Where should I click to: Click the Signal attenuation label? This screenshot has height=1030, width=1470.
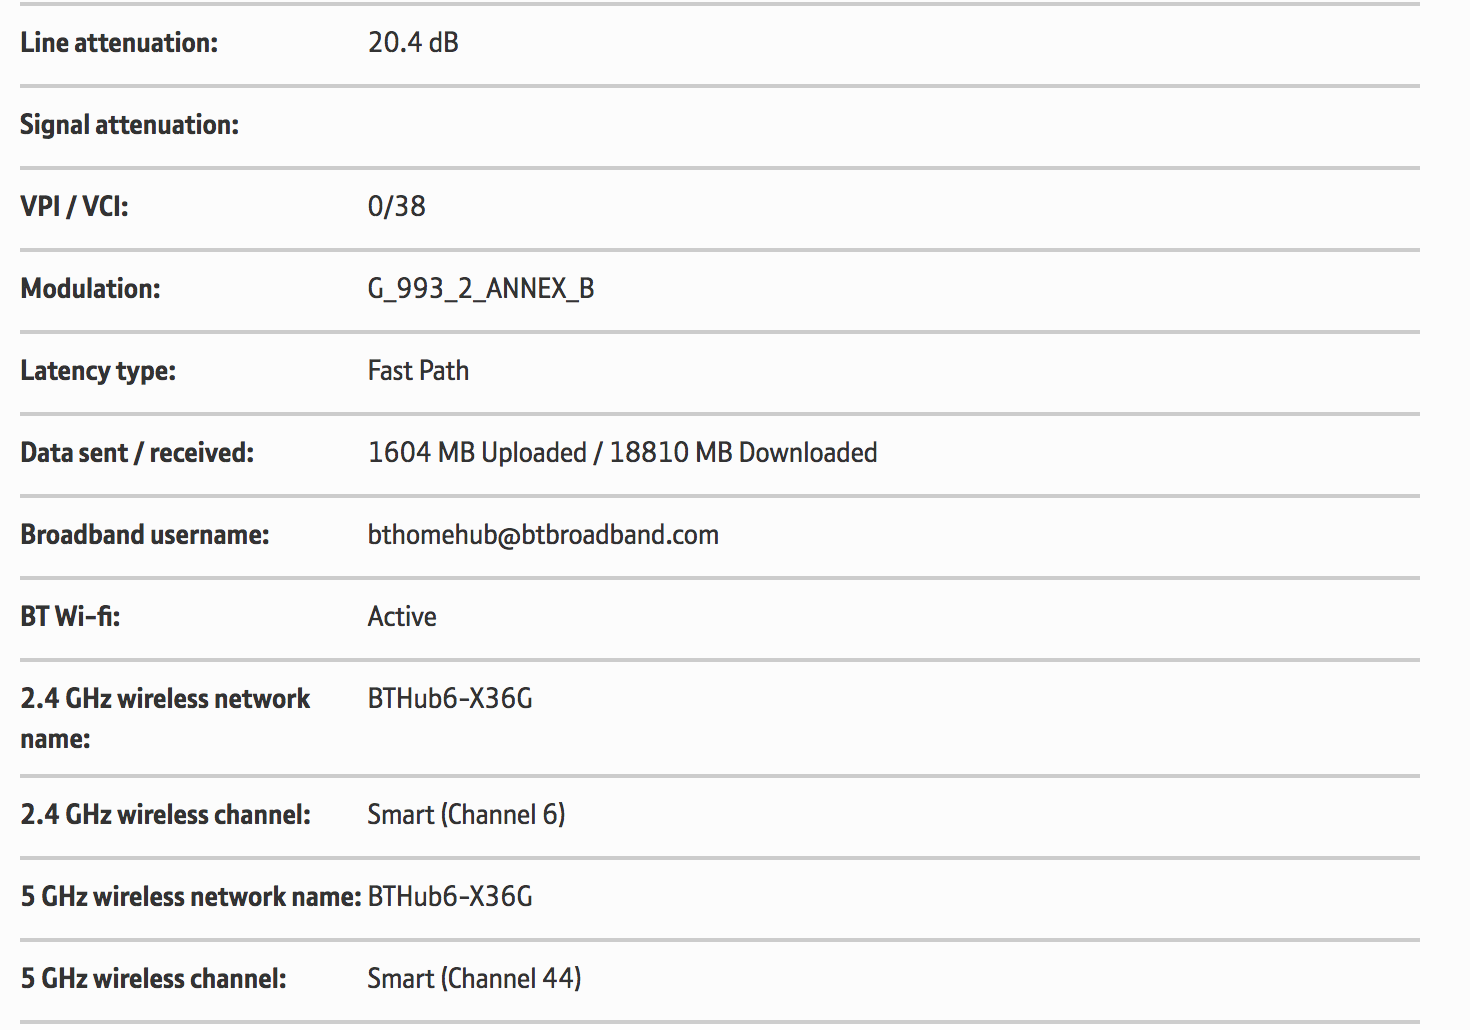(129, 125)
